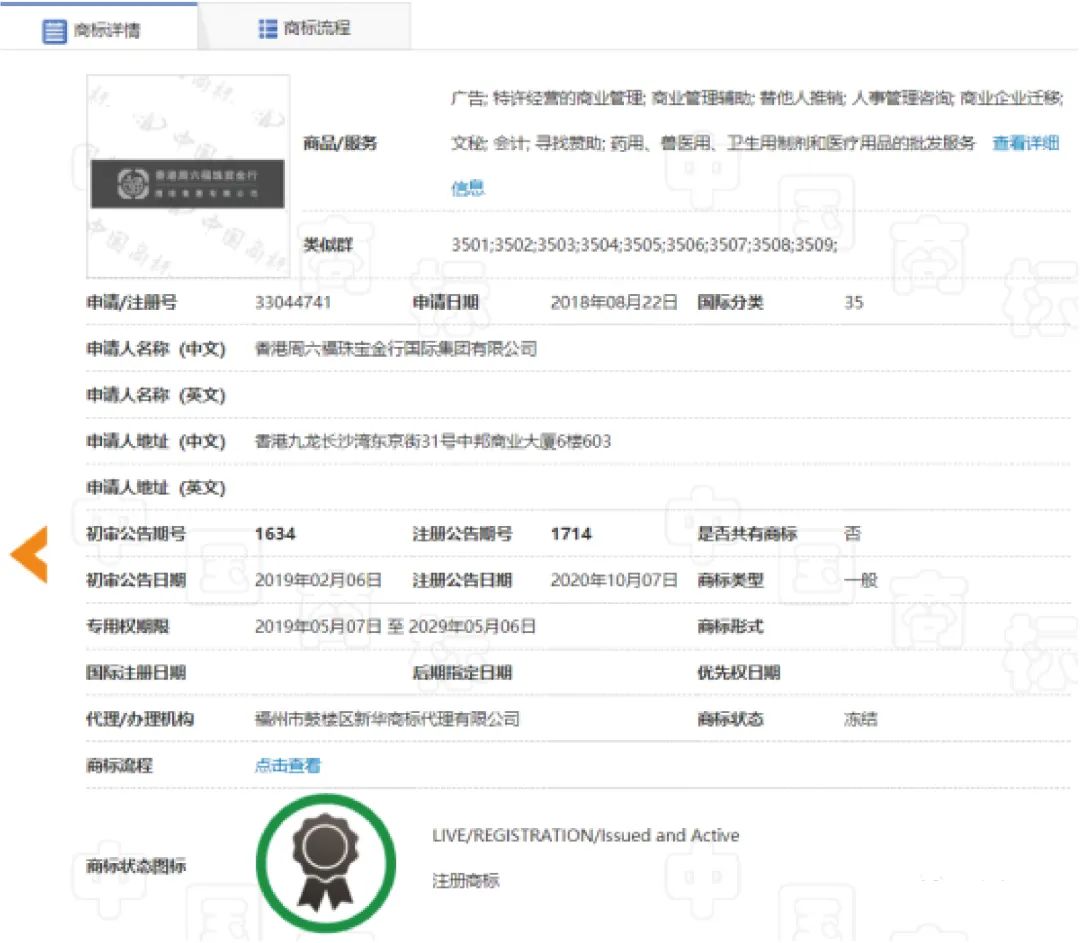Select preliminary announcement issue number 1634

275,534
